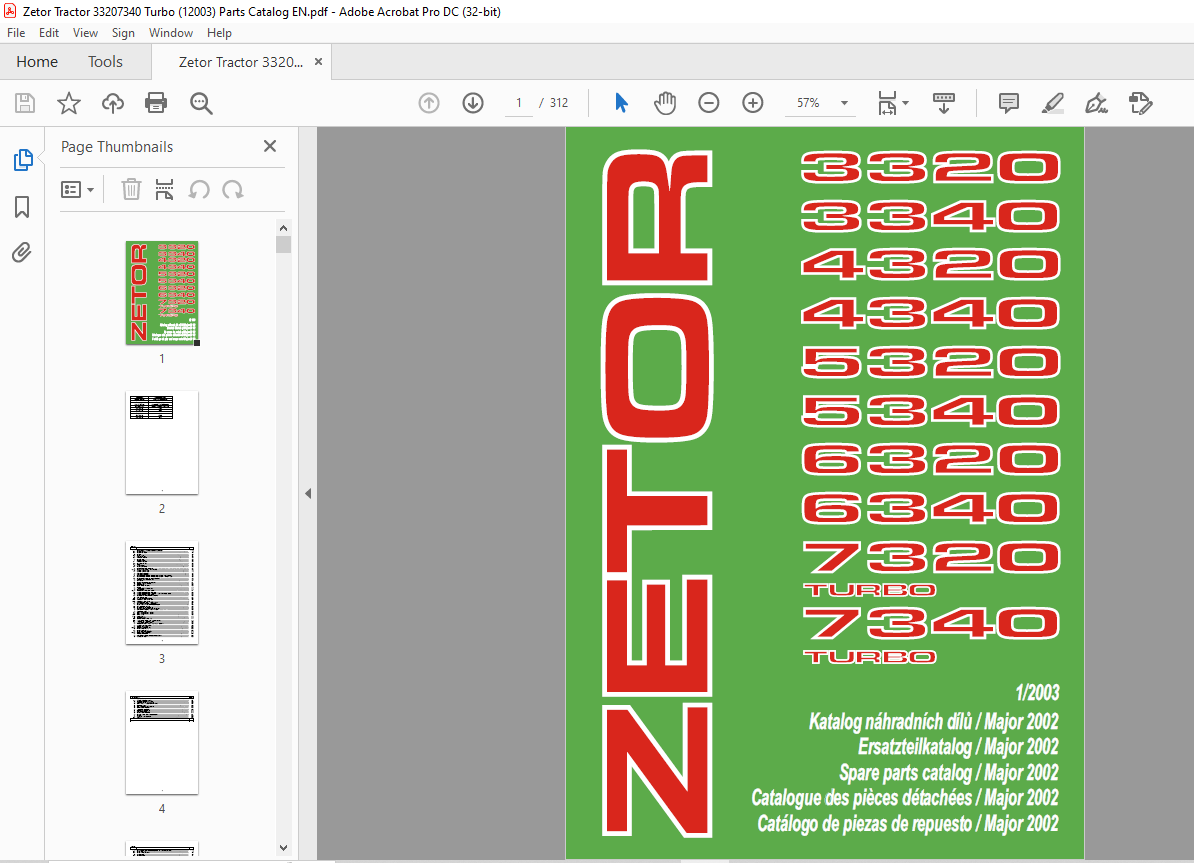Open the Bookmarks panel icon
Screen dimensions: 1194x863
(22, 206)
